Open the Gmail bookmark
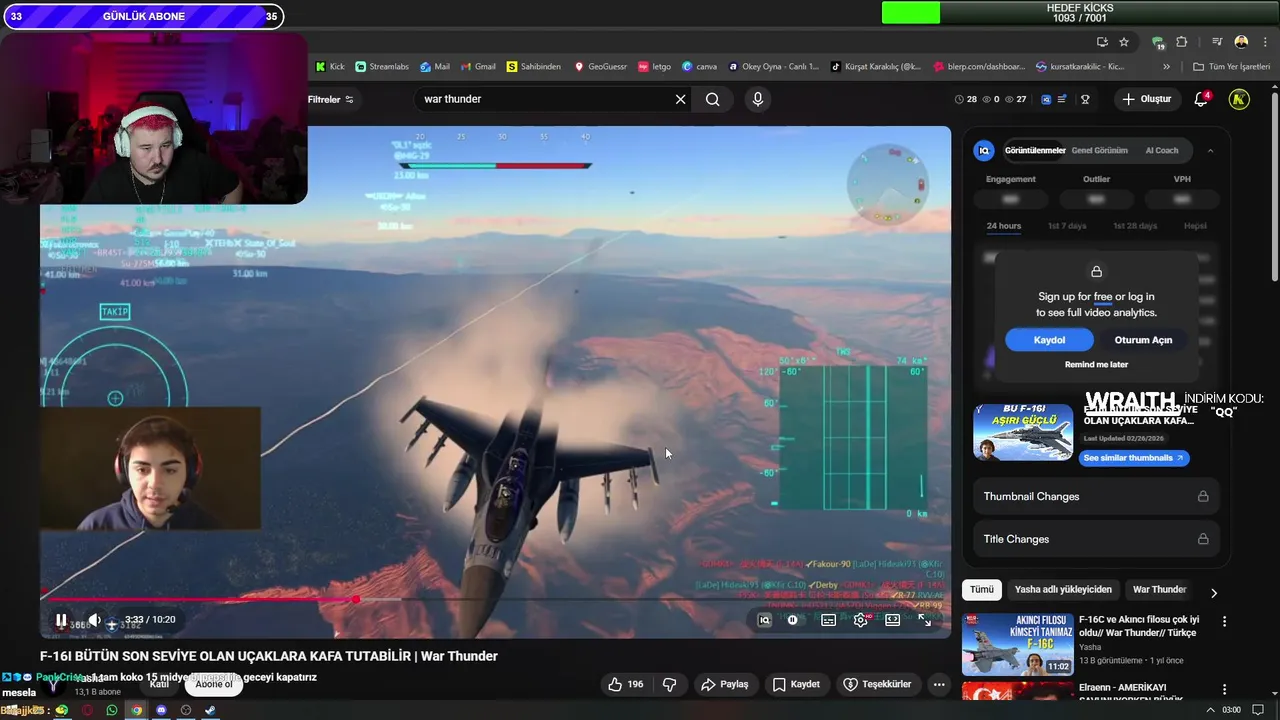Screen dimensions: 1280x720 point(478,67)
